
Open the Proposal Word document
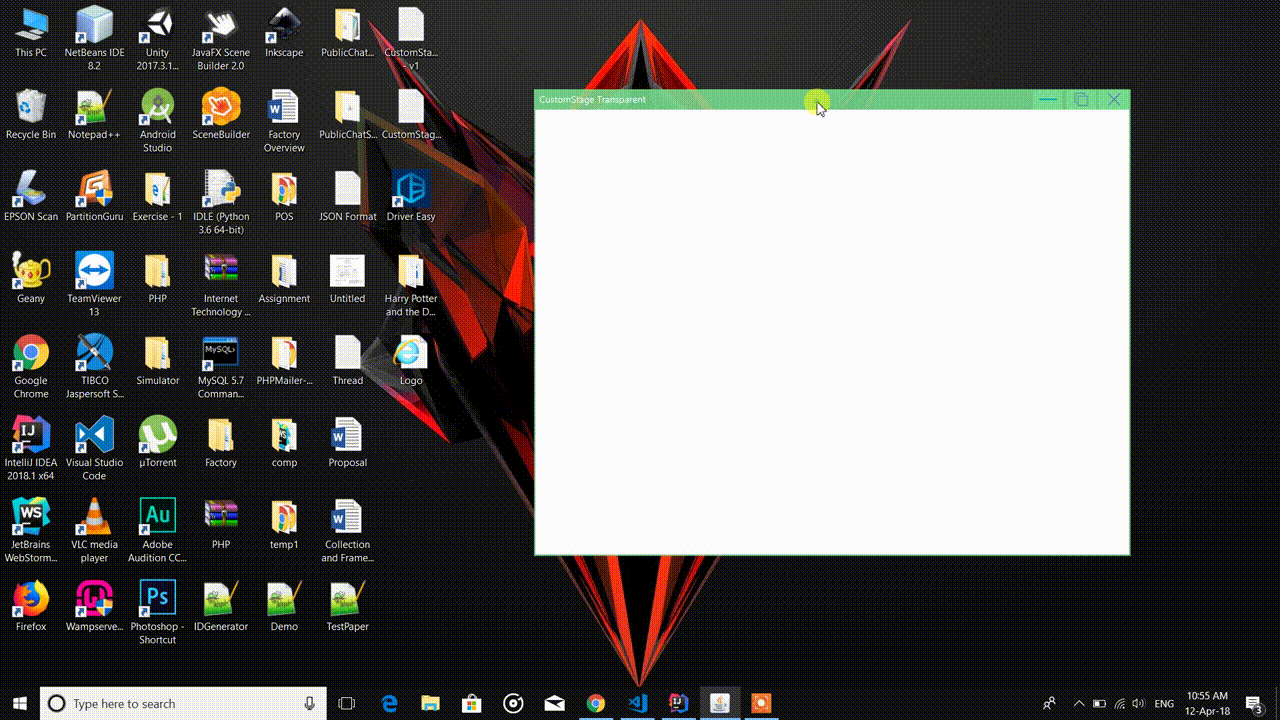click(x=347, y=442)
